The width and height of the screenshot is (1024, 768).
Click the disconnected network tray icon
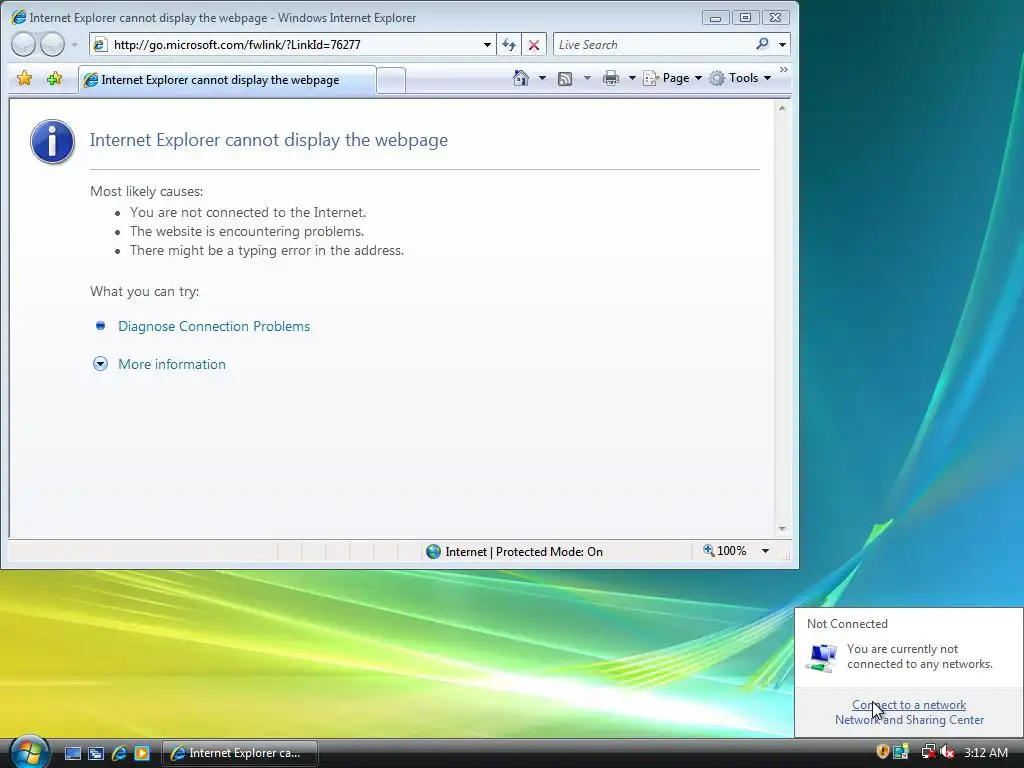coord(928,752)
